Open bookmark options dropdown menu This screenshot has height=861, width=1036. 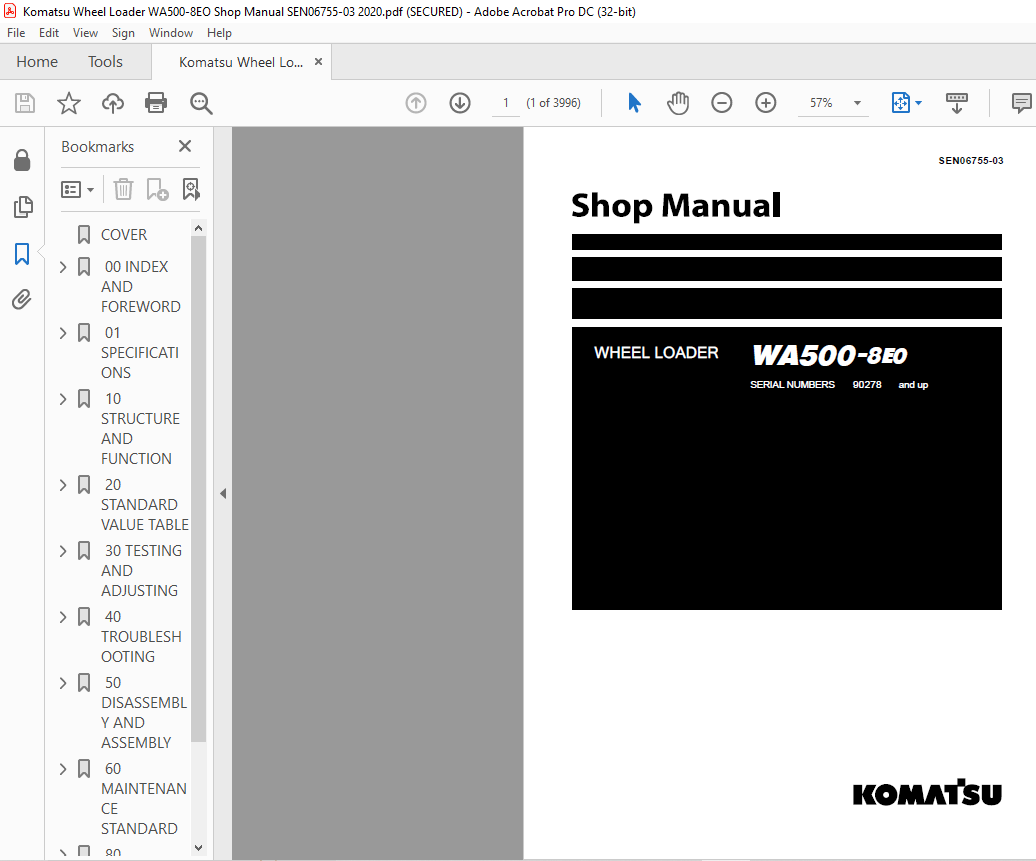[77, 190]
